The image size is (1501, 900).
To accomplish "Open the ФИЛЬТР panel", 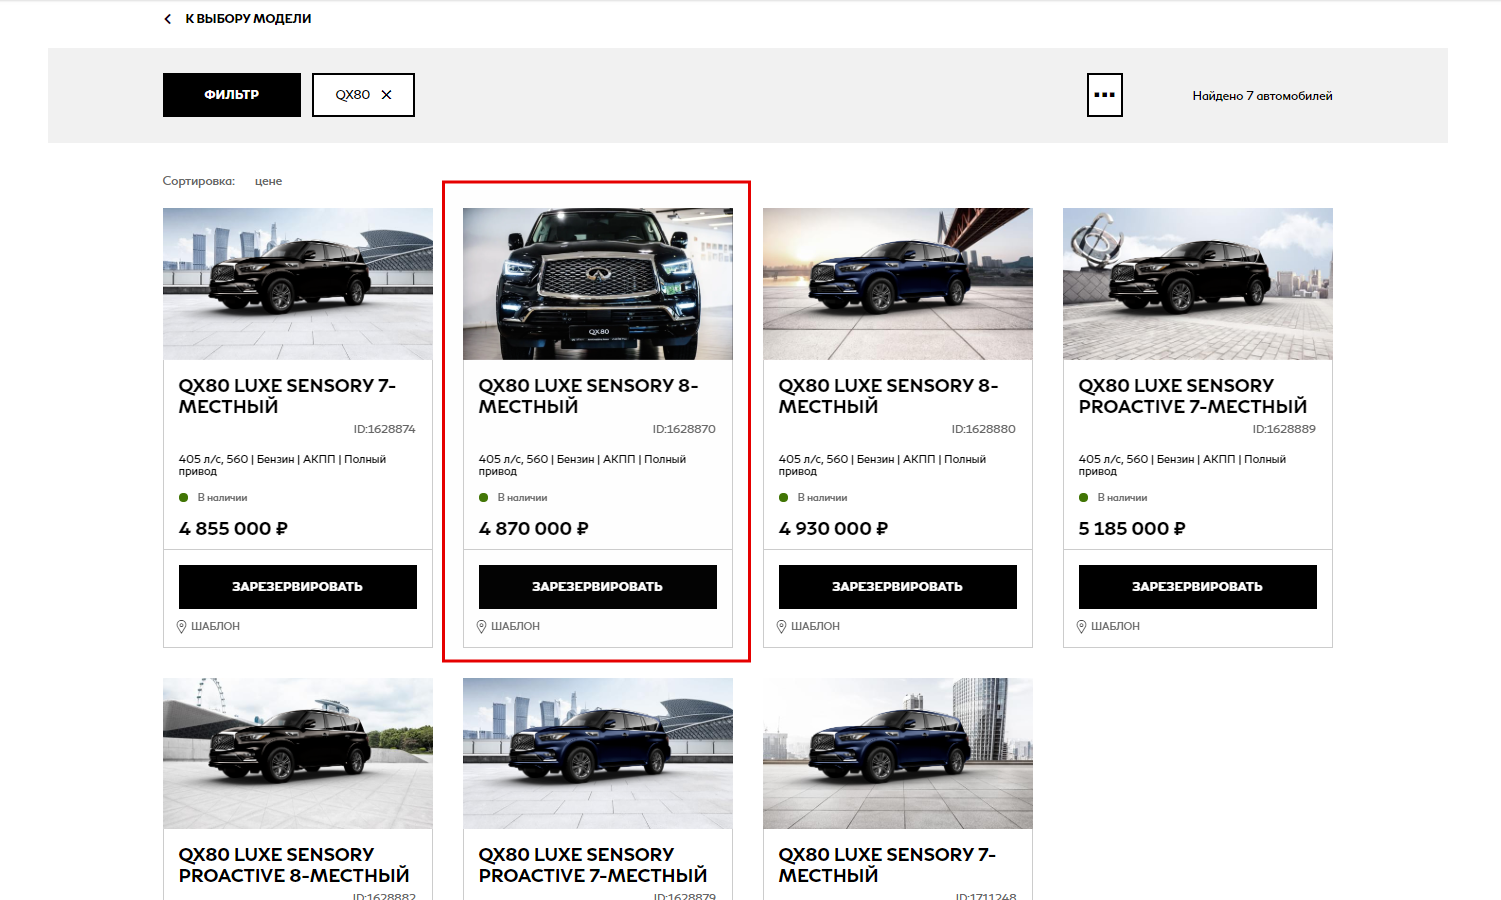I will pos(232,95).
